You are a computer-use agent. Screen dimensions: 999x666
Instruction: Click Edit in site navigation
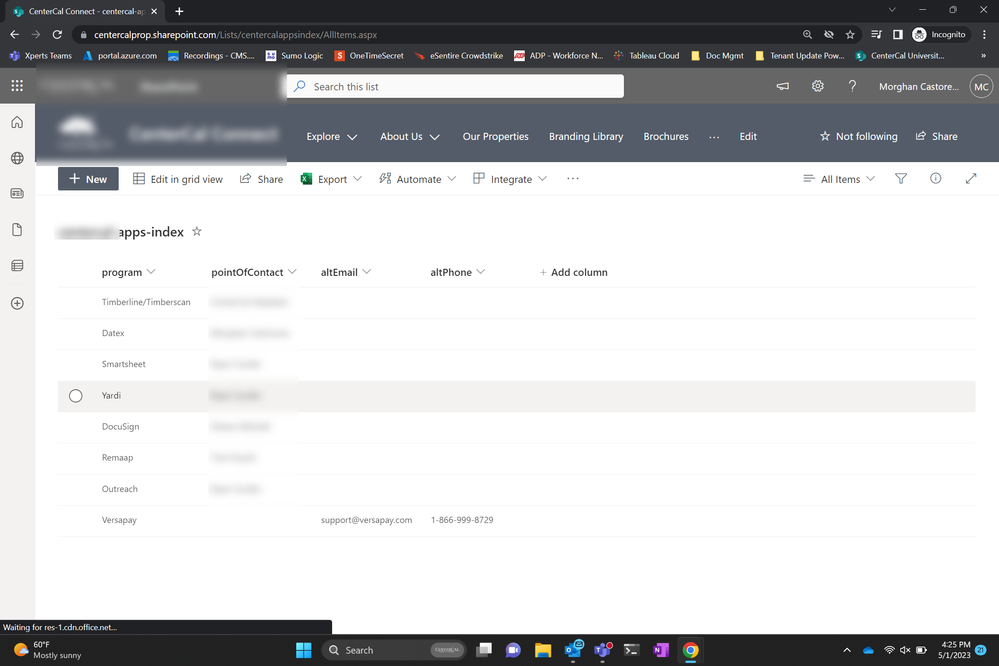(748, 136)
